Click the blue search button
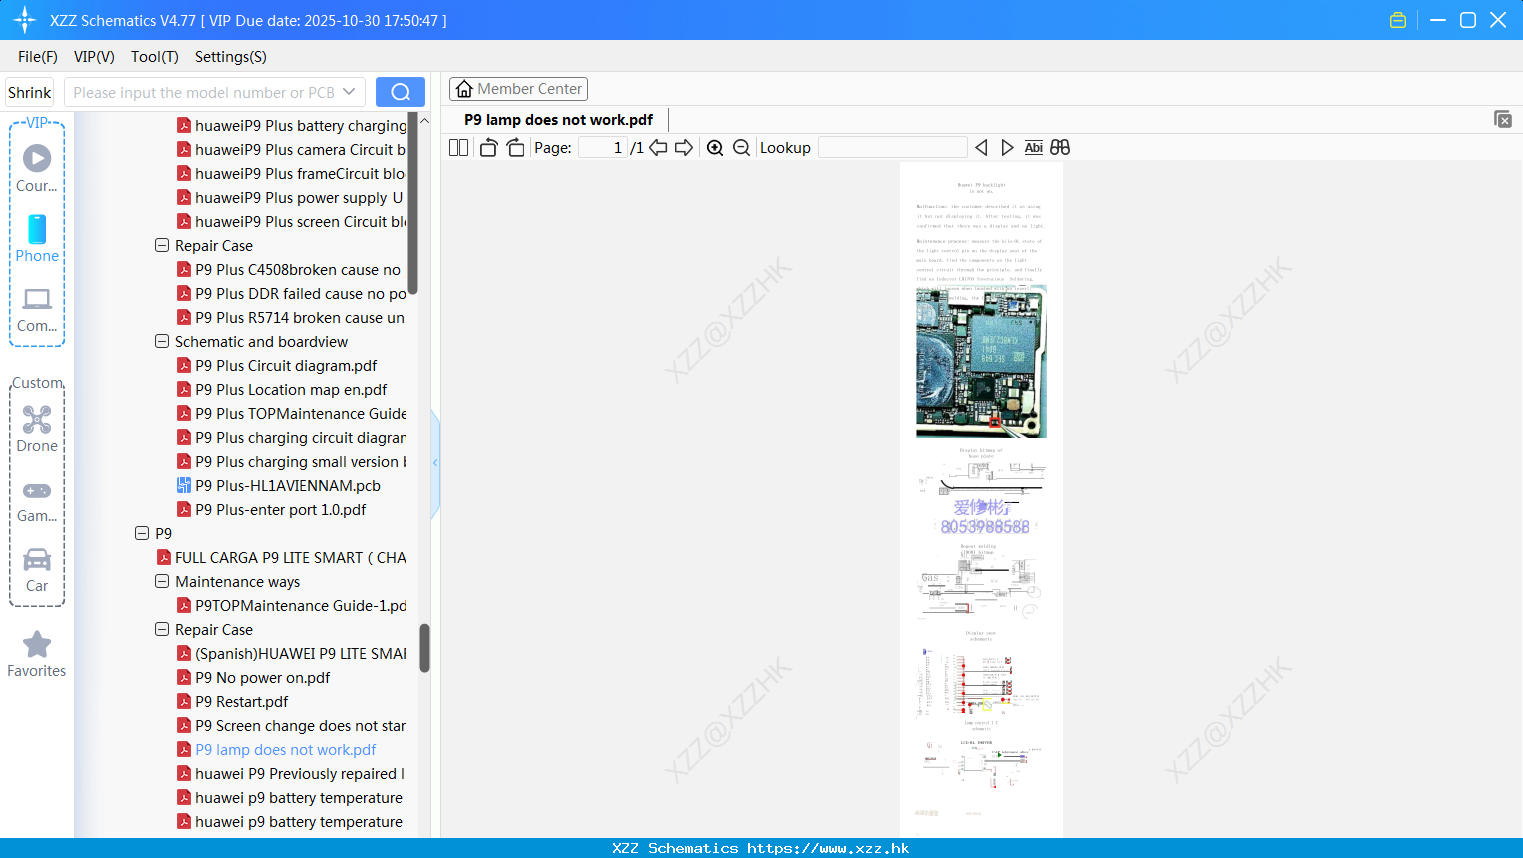Image resolution: width=1523 pixels, height=858 pixels. tap(400, 92)
